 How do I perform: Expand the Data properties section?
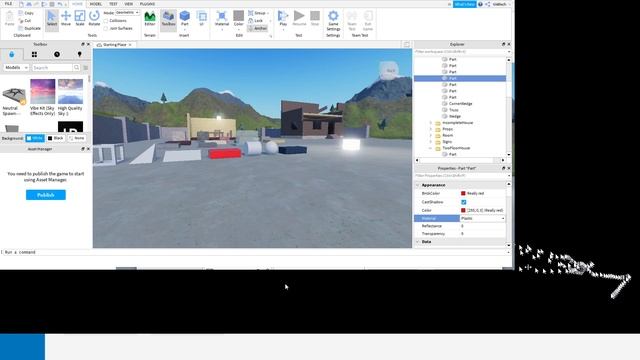[418, 242]
